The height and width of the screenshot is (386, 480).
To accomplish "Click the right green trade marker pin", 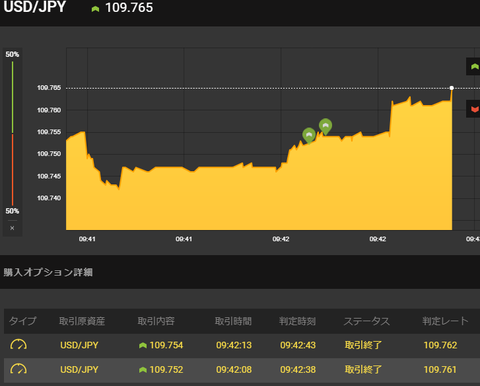I will (x=325, y=126).
